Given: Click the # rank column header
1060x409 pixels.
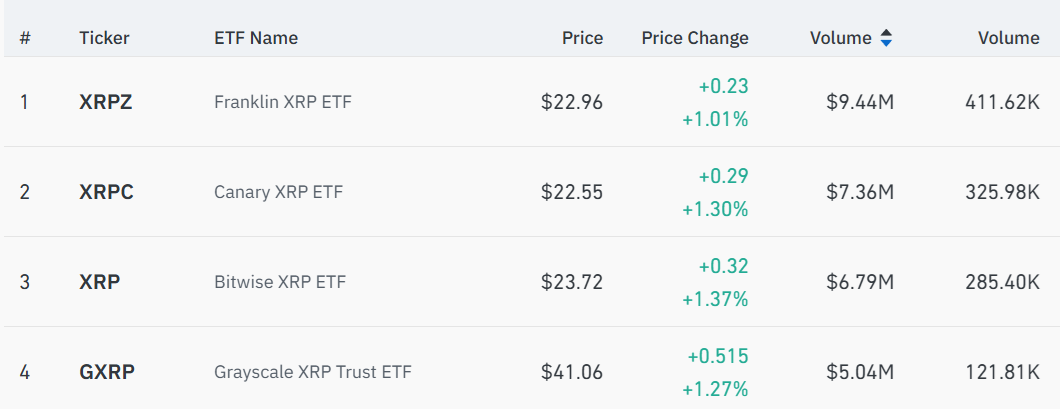Looking at the screenshot, I should click(x=25, y=38).
